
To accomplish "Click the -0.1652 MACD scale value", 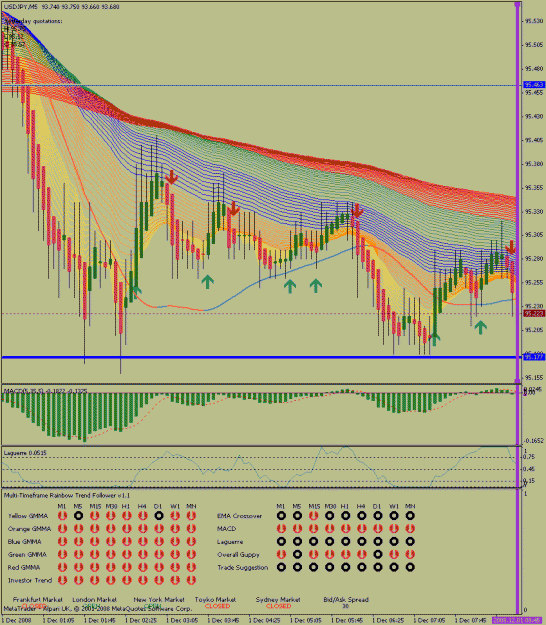I will pos(534,440).
